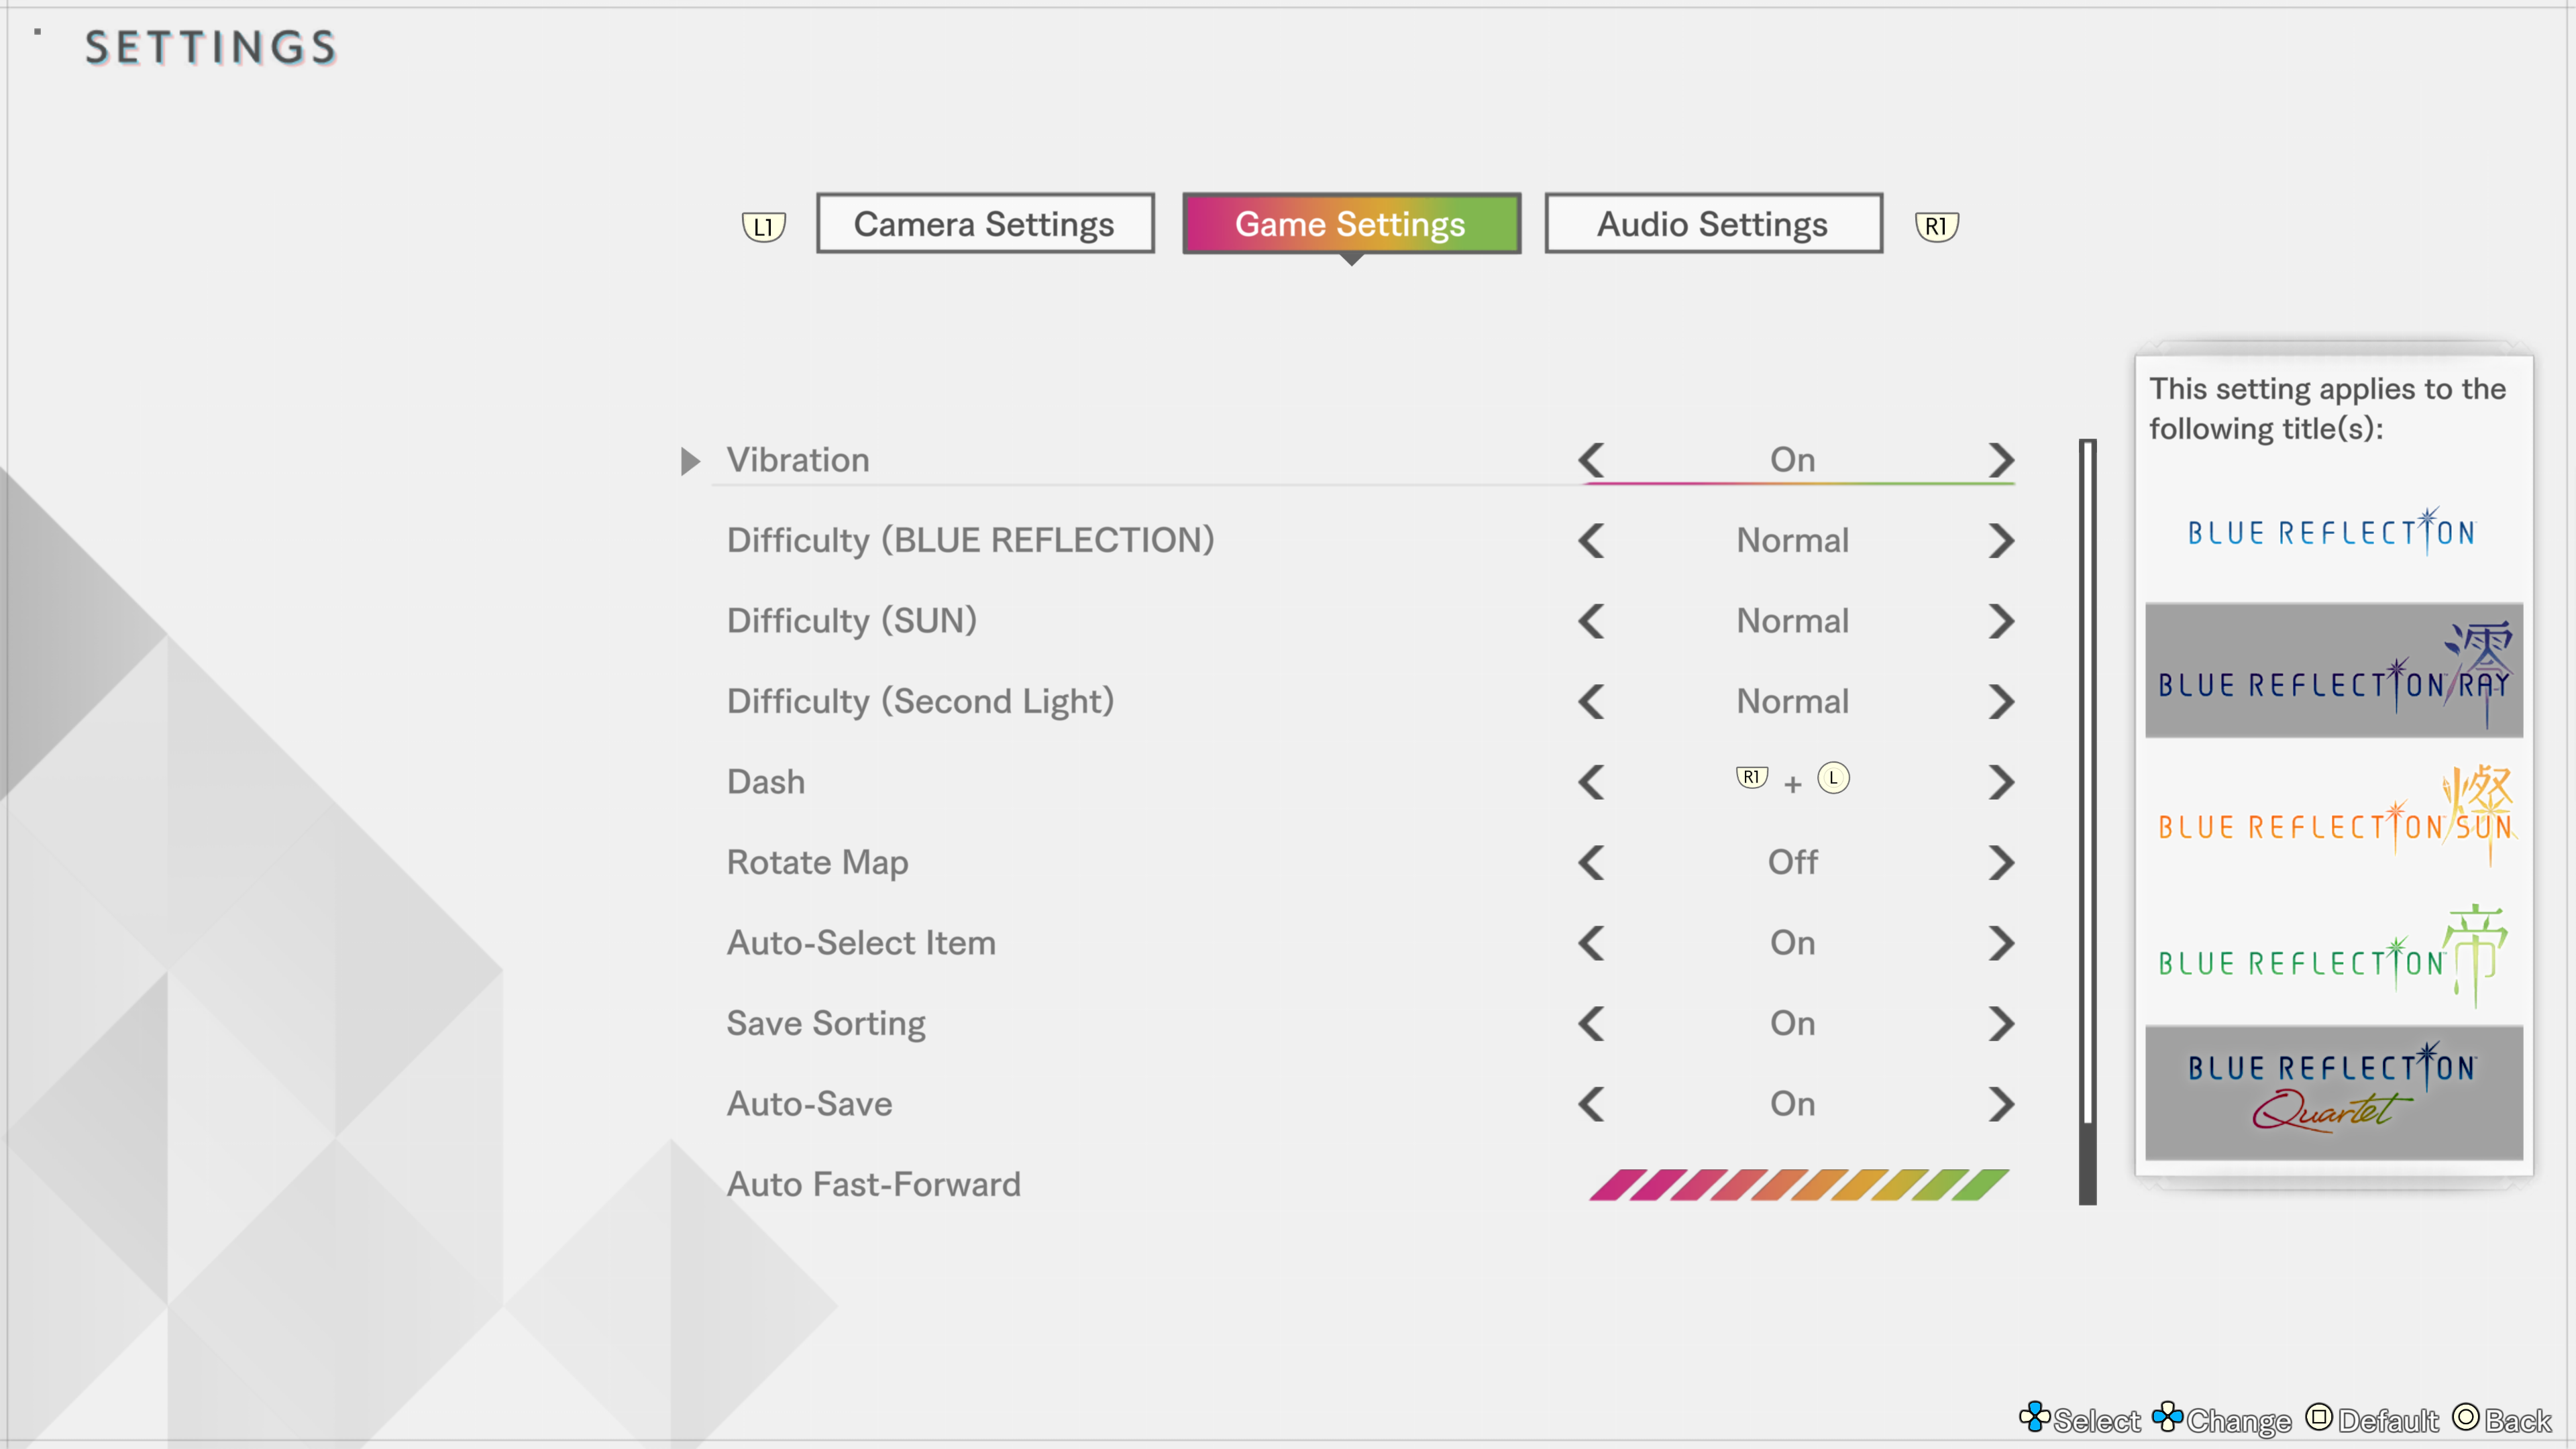2576x1449 pixels.
Task: Adjust the Auto Fast-Forward striped slider
Action: (x=1798, y=1185)
